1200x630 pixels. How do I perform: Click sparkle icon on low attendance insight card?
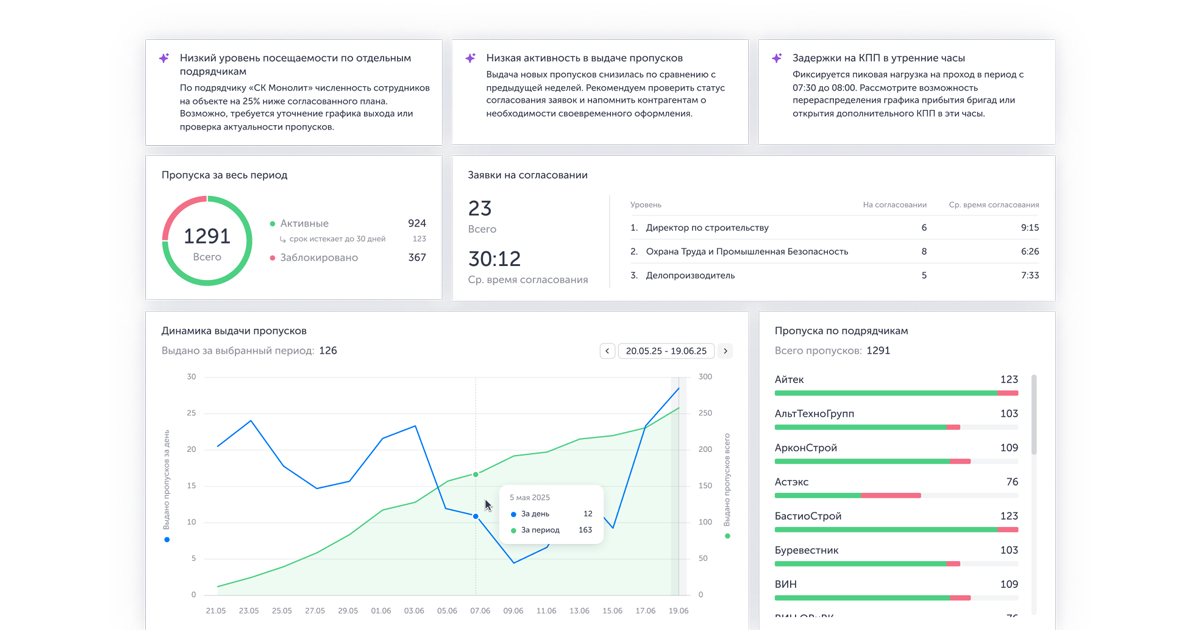(164, 59)
